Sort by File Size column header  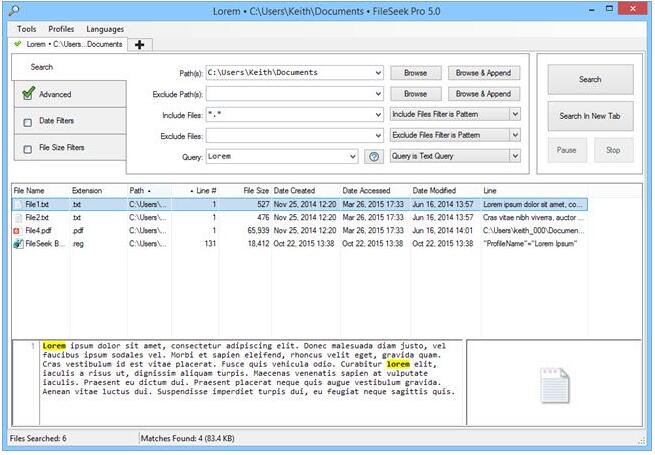point(245,191)
